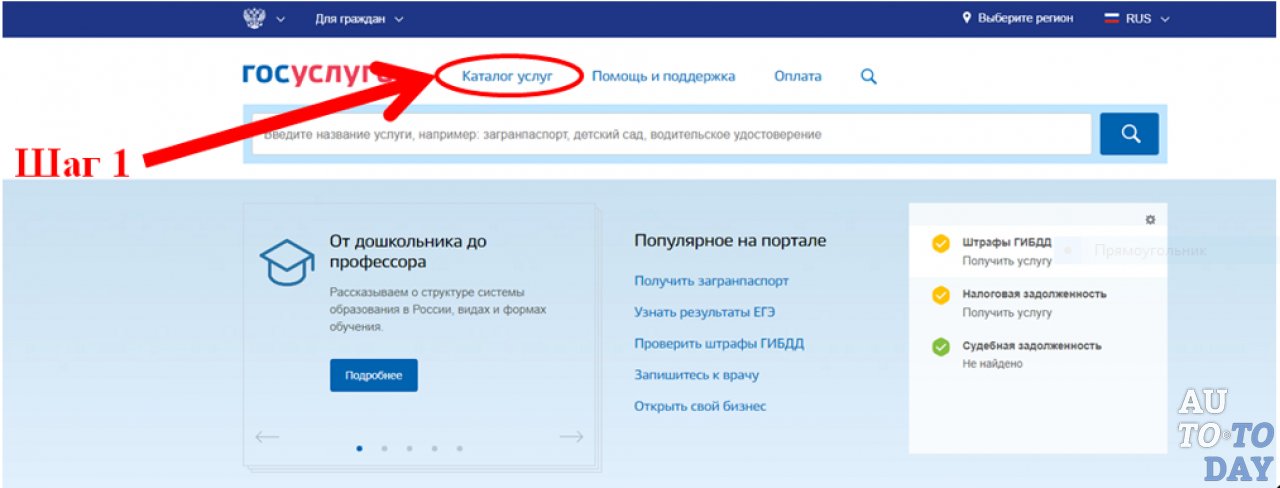Screen dimensions: 1280x488
Task: Click 'Не найдено' status text
Action: (992, 364)
